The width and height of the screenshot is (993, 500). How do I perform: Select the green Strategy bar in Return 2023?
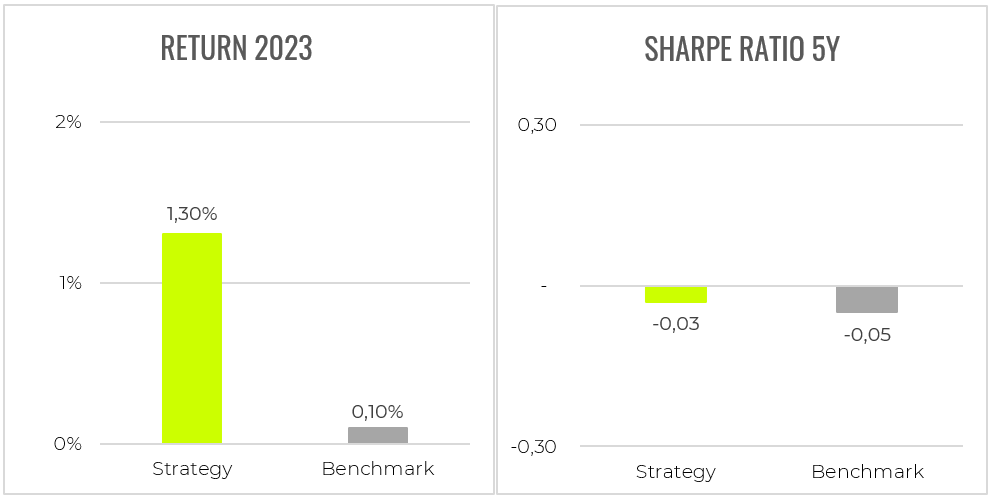[x=191, y=338]
